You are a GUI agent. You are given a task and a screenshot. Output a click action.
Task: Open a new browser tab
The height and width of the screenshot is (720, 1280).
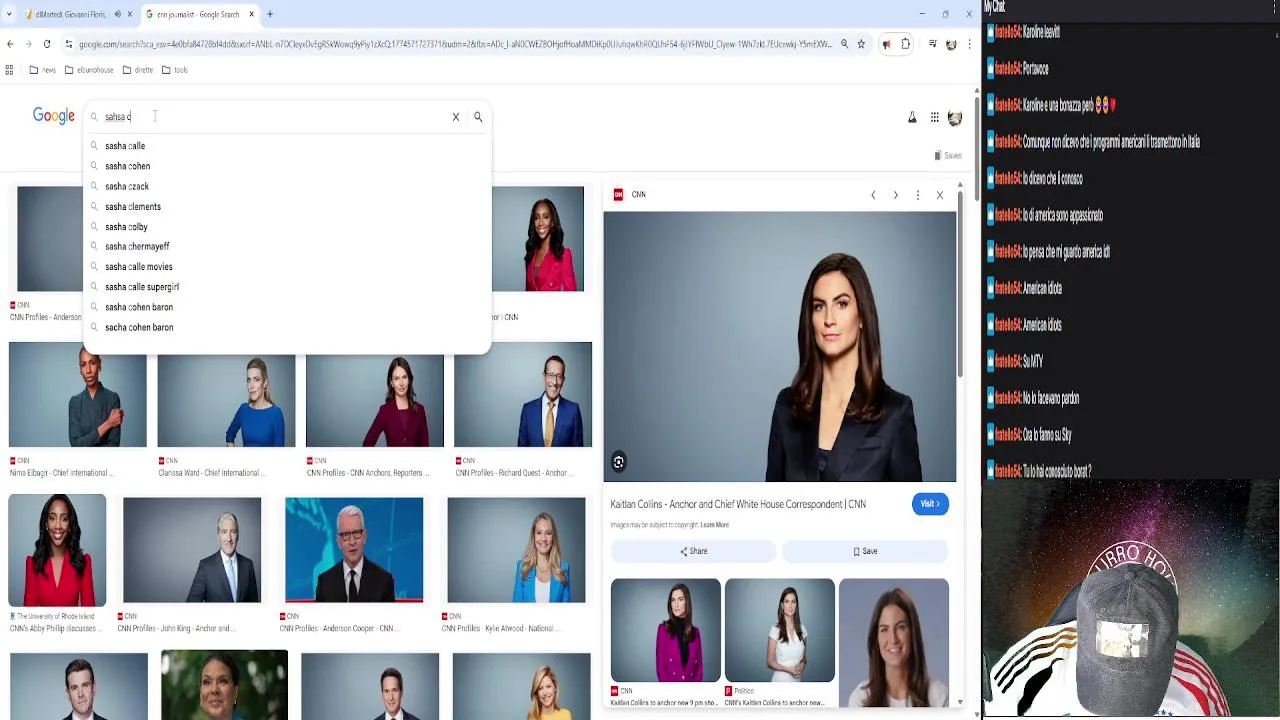pos(270,14)
